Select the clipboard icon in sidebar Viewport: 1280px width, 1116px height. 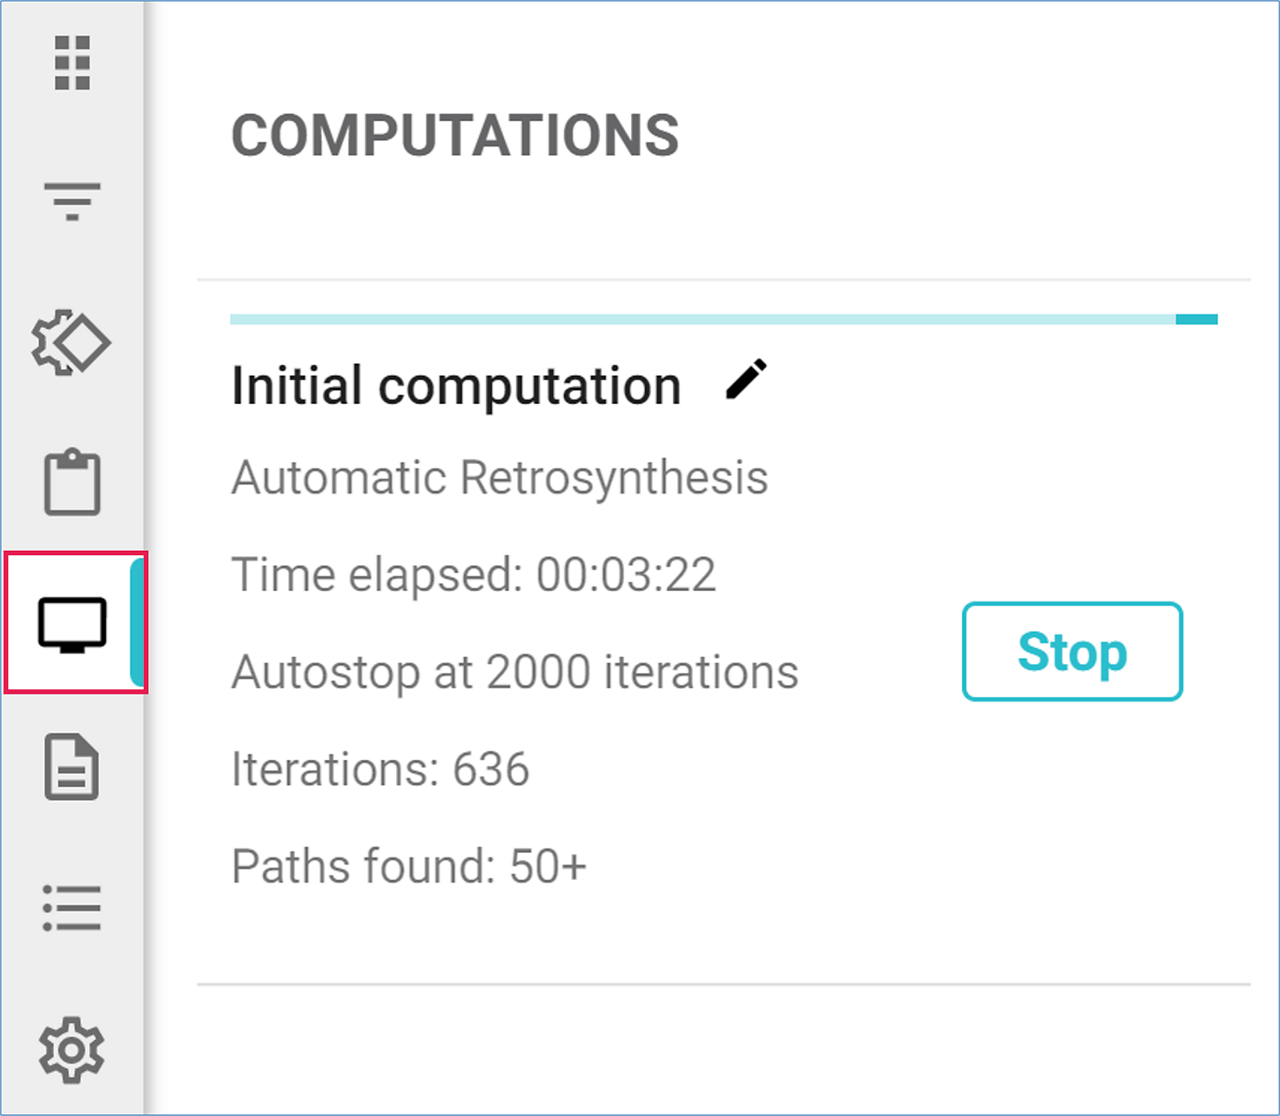(x=72, y=483)
